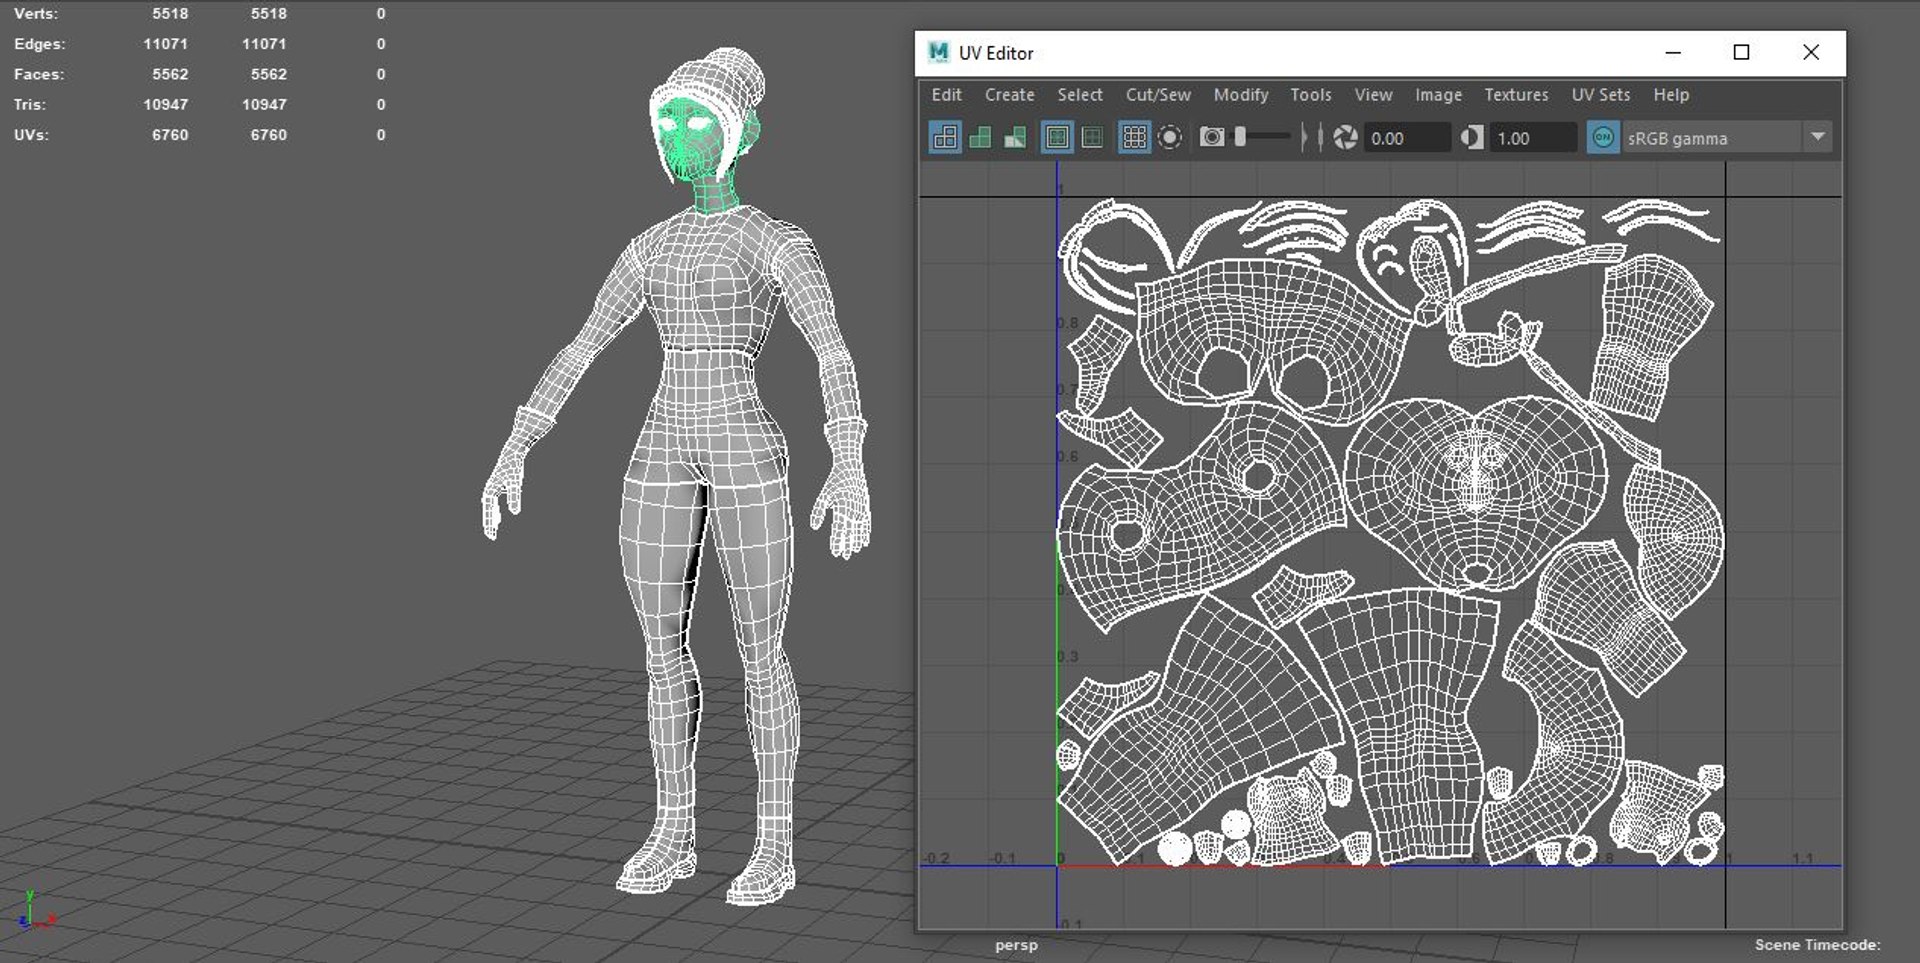Toggle the color management ON button
Viewport: 1920px width, 963px height.
(x=1603, y=137)
